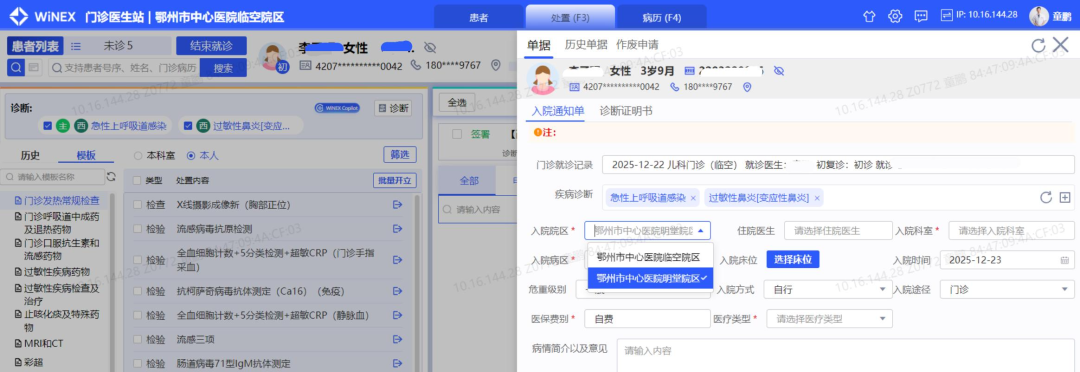Select the 本人 radio button
Image resolution: width=1080 pixels, height=372 pixels.
191,156
